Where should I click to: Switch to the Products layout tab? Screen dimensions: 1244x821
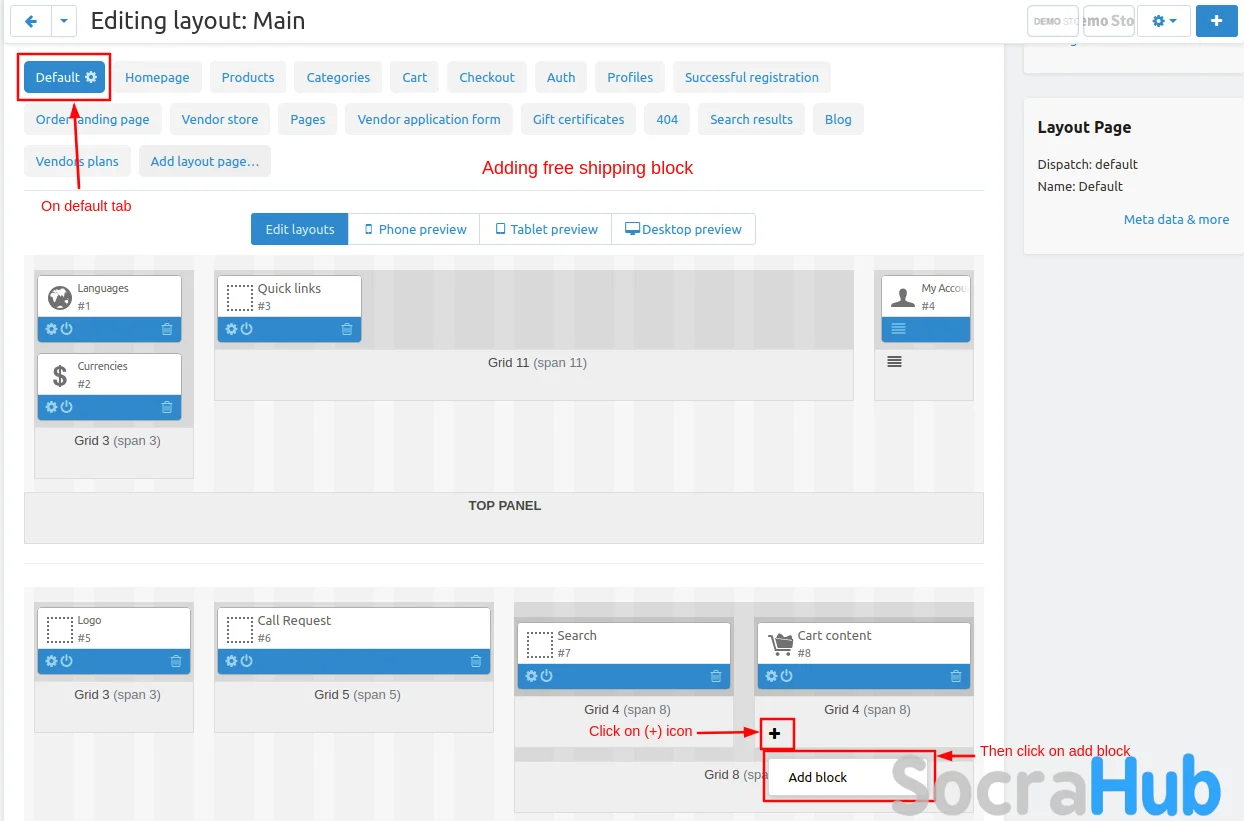click(248, 77)
